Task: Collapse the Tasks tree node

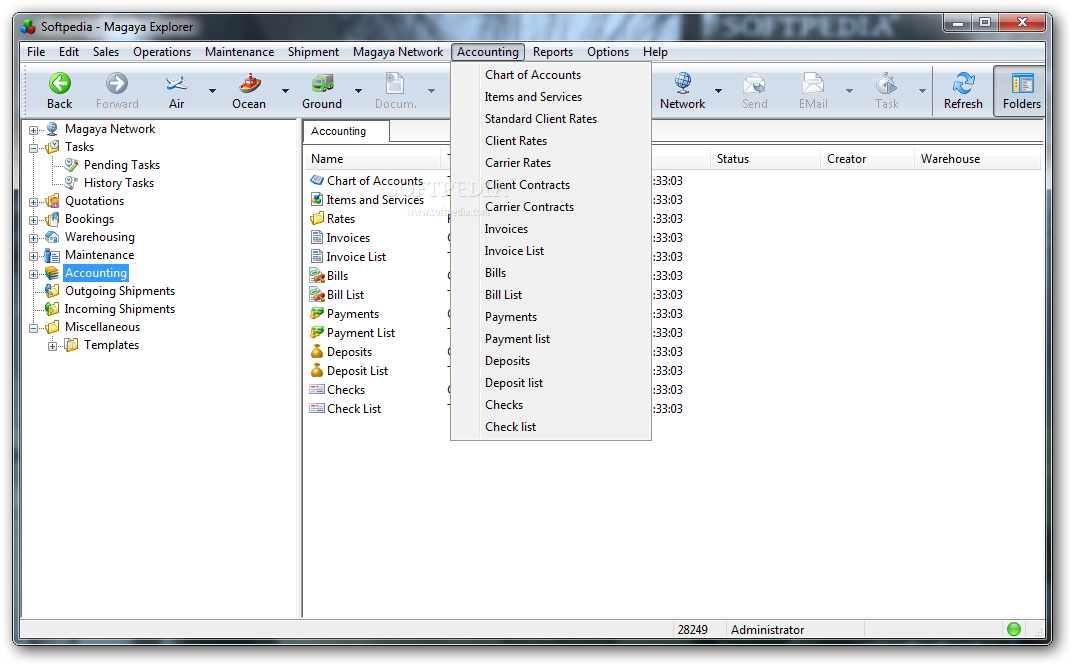Action: pos(33,148)
